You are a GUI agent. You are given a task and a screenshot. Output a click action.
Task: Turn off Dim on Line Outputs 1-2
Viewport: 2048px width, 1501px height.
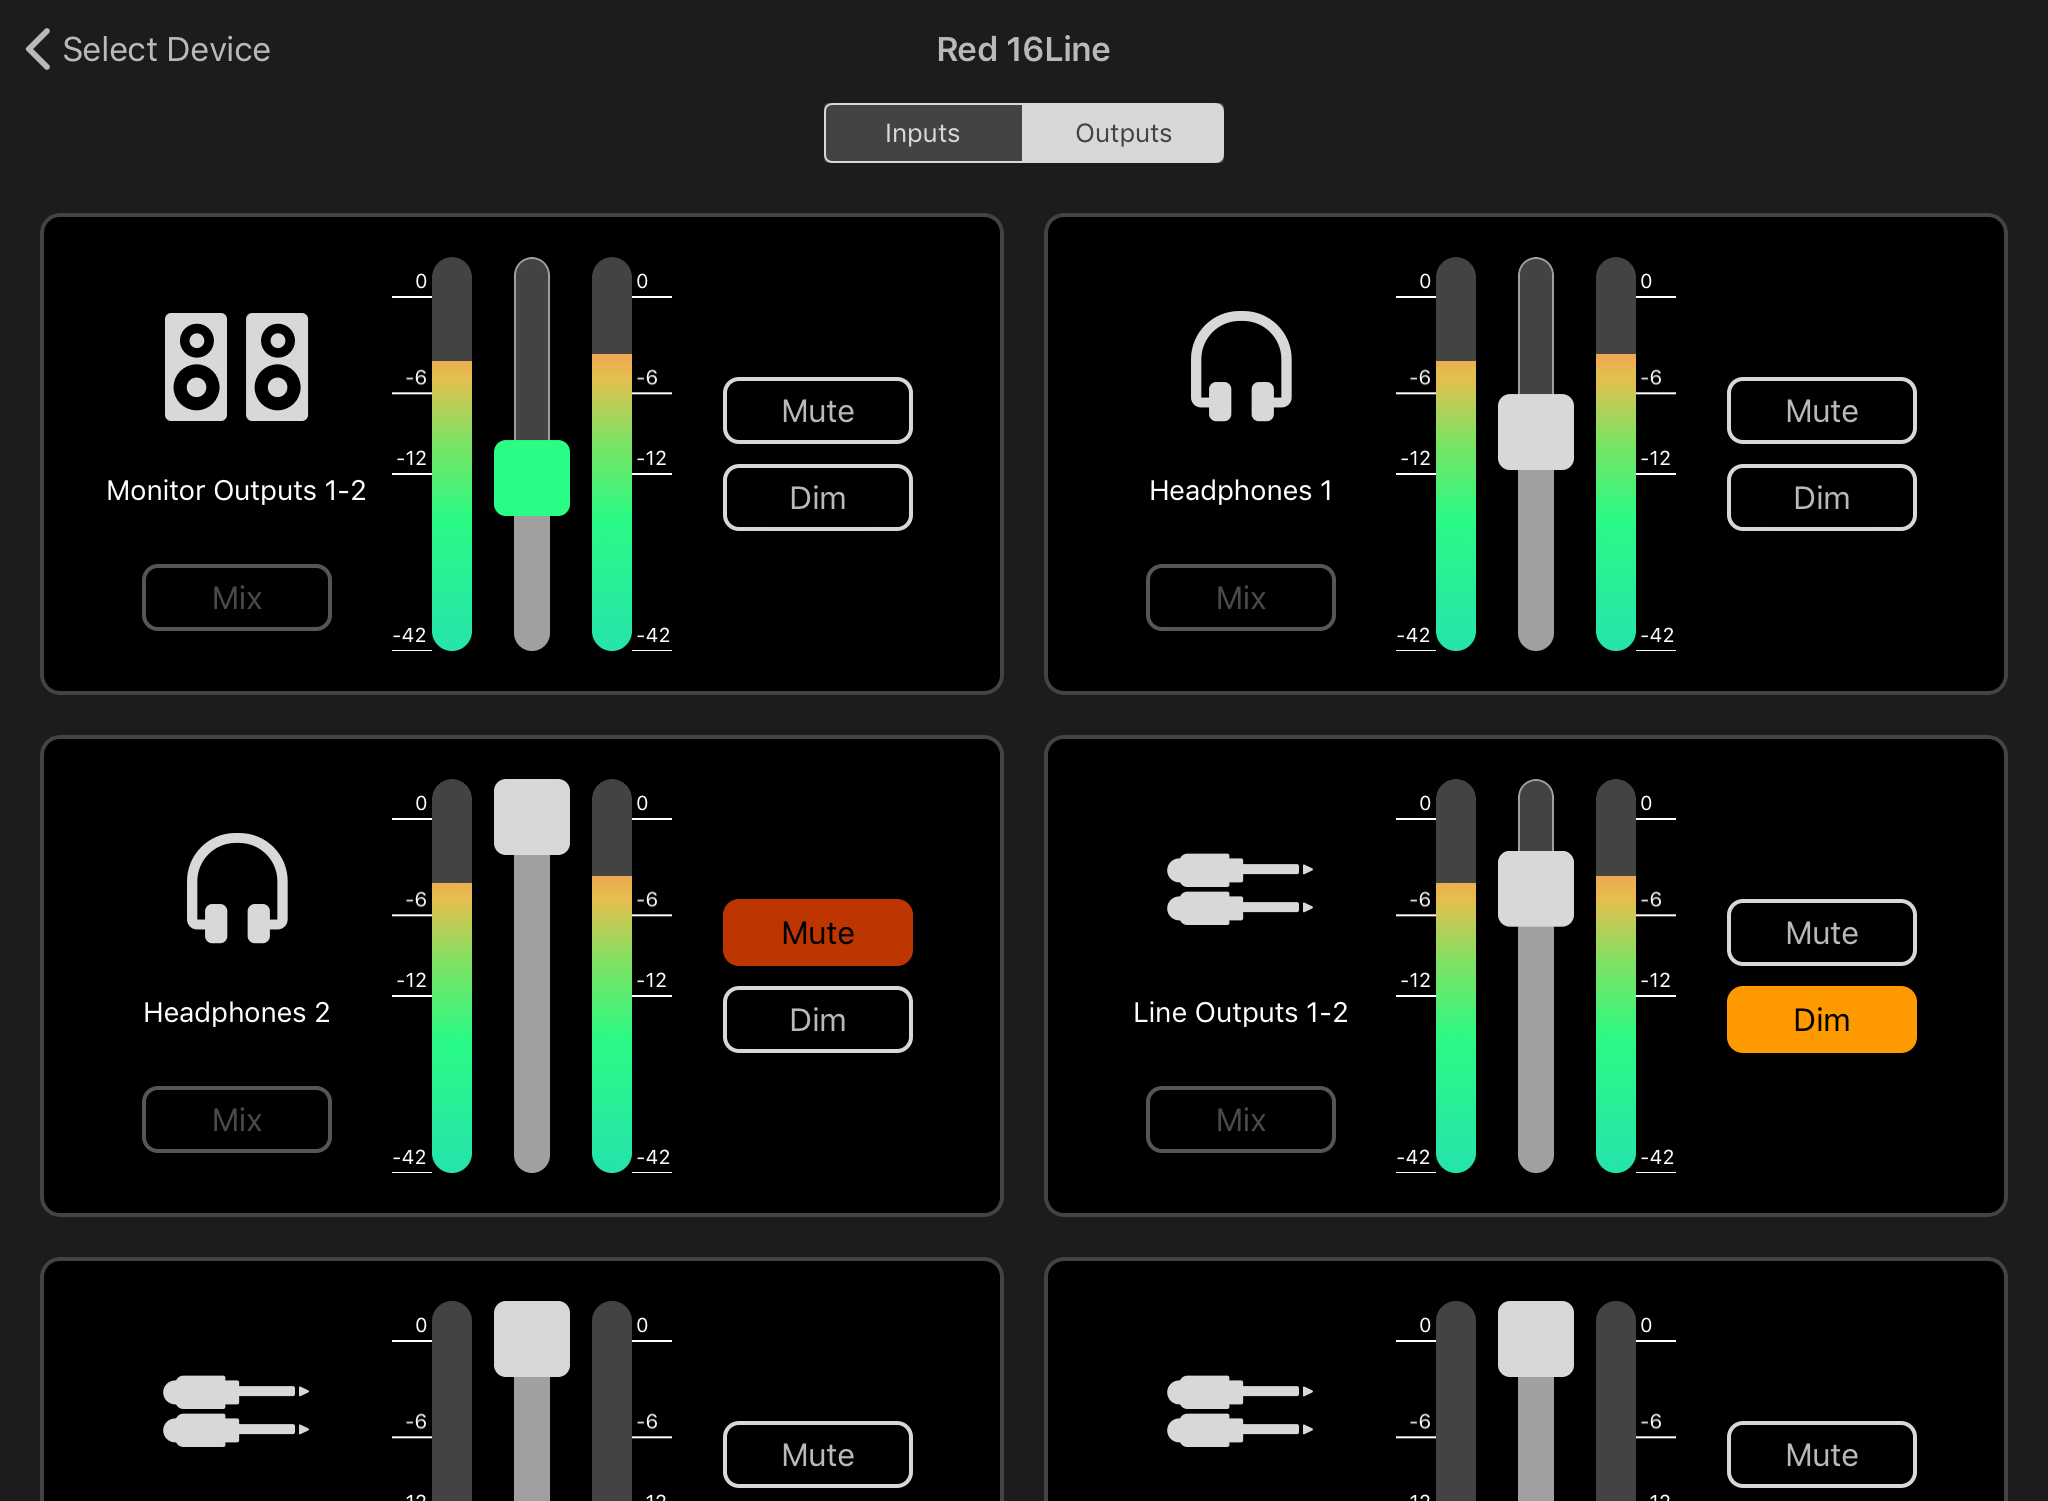[1822, 1019]
